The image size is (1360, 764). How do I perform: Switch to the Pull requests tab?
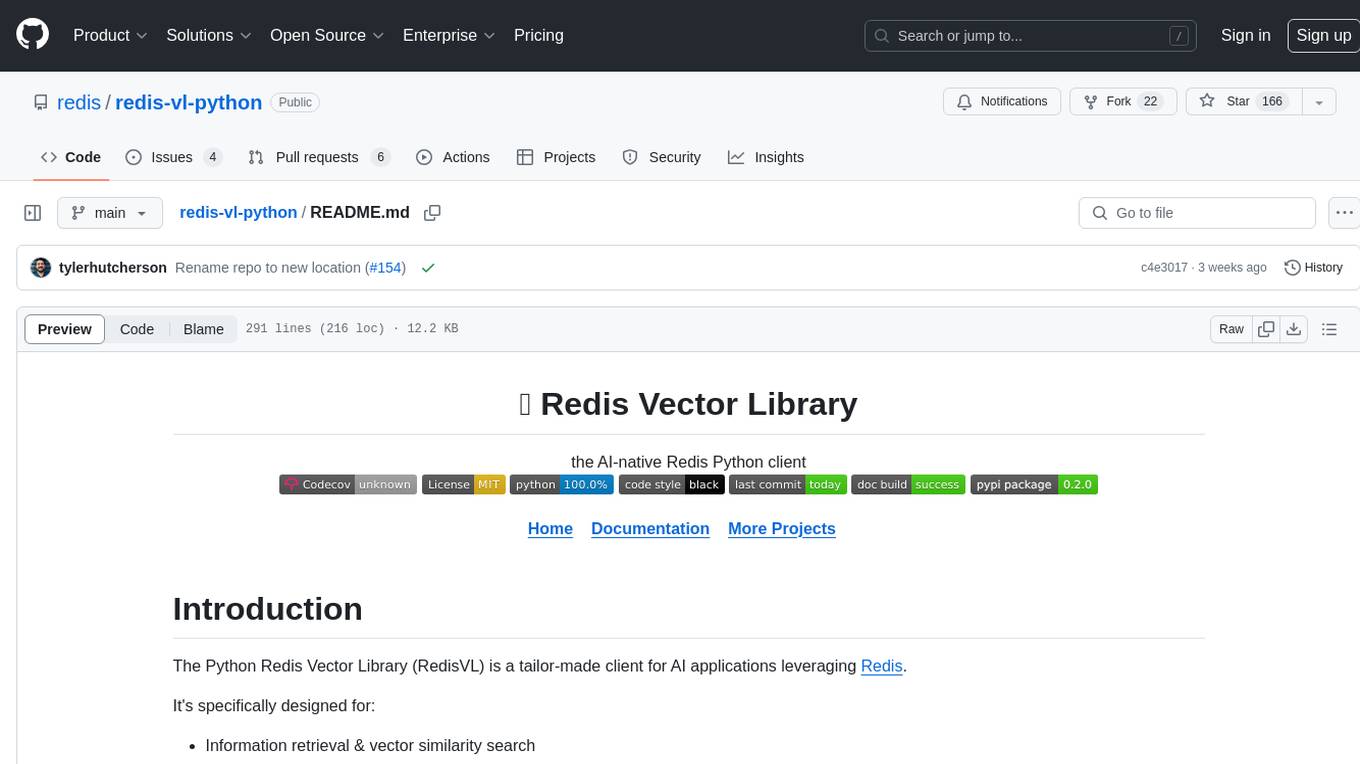click(318, 157)
